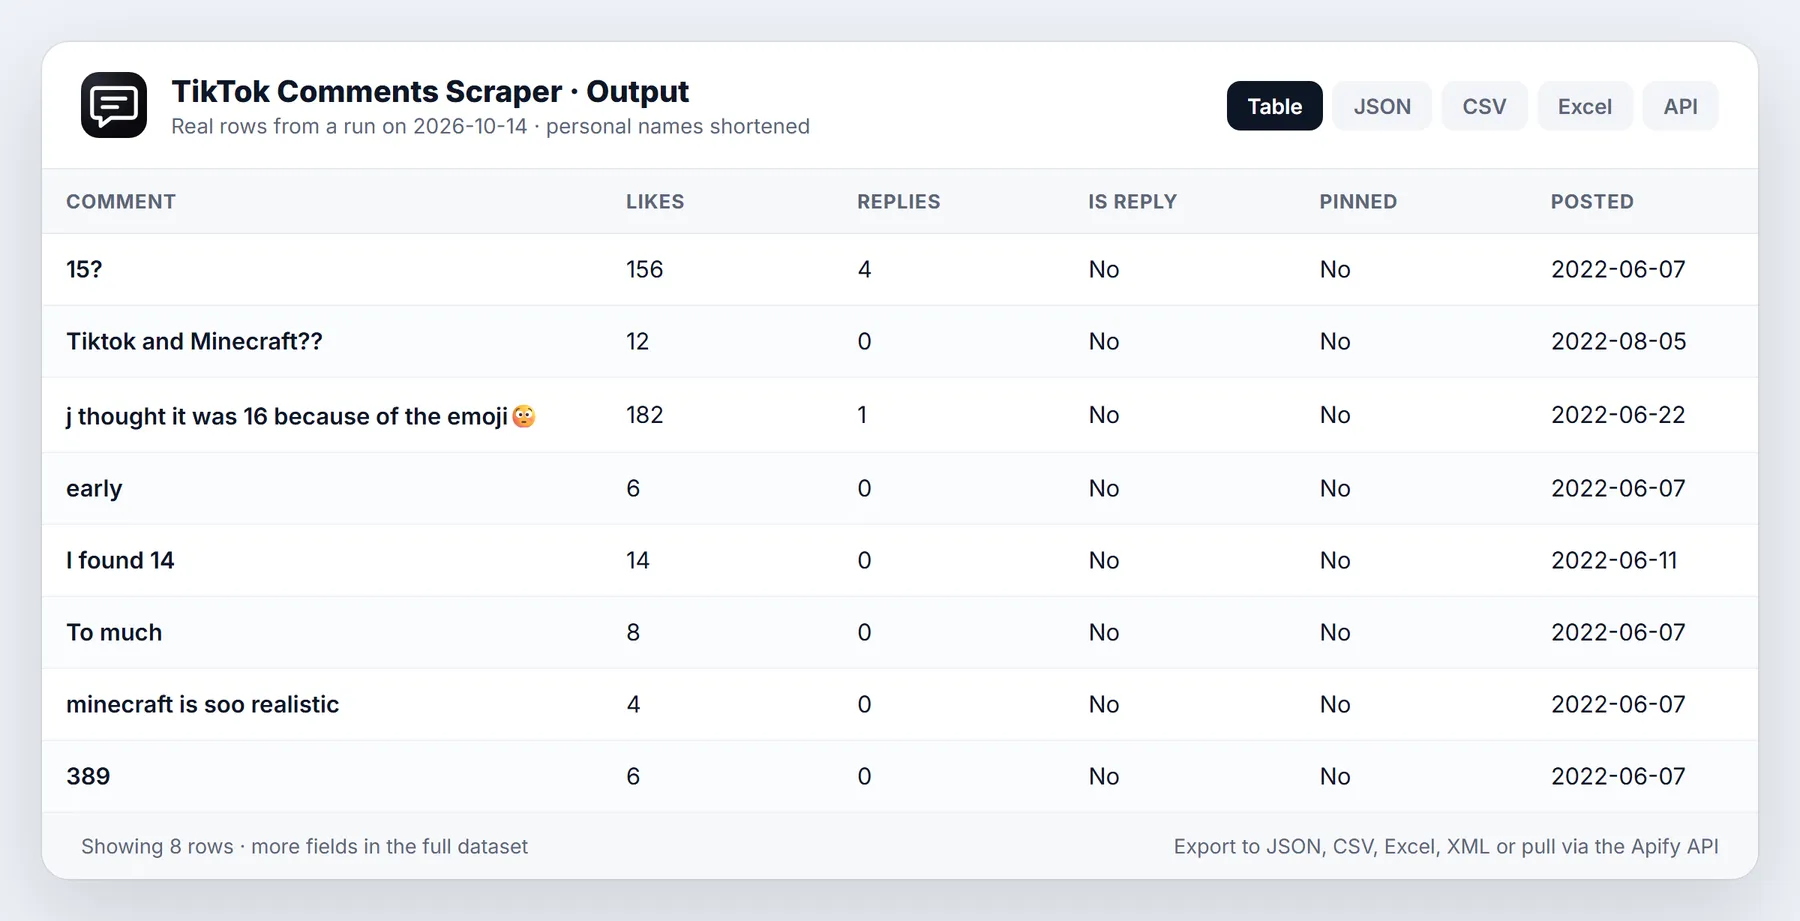The height and width of the screenshot is (921, 1800).
Task: Click the export formats footer note
Action: (x=1446, y=847)
